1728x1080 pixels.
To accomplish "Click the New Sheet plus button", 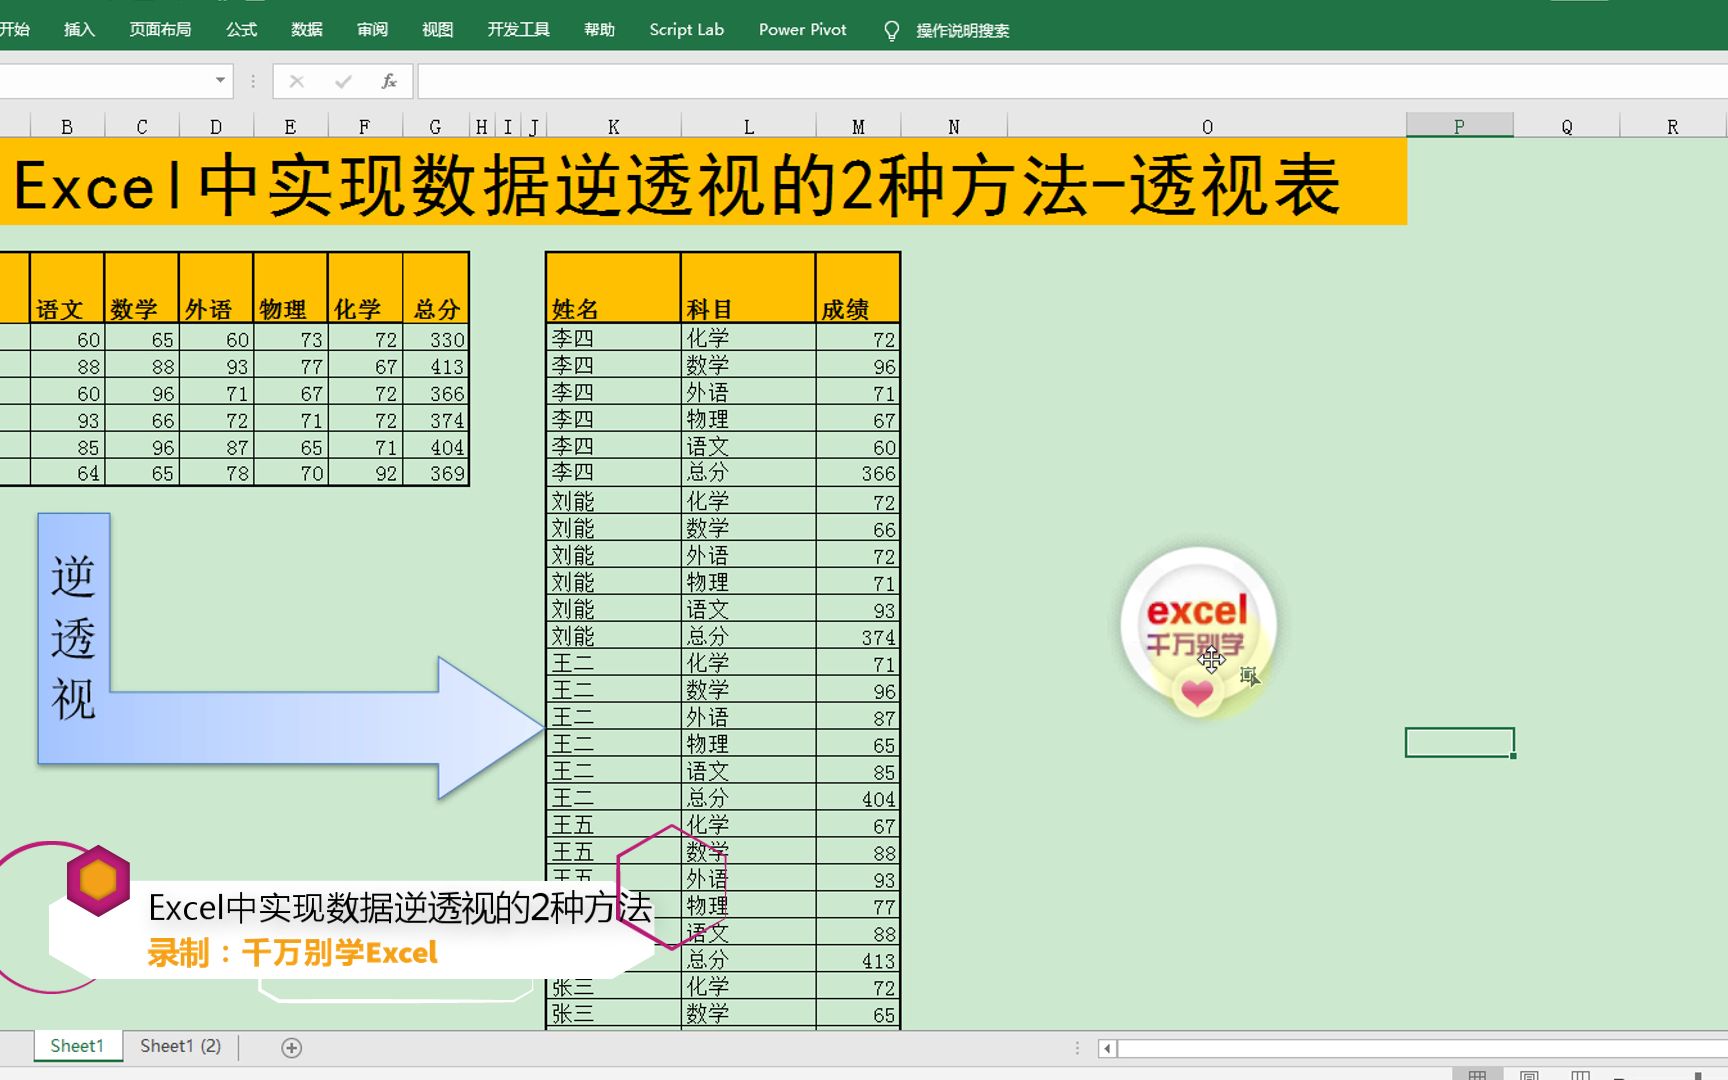I will (x=290, y=1047).
